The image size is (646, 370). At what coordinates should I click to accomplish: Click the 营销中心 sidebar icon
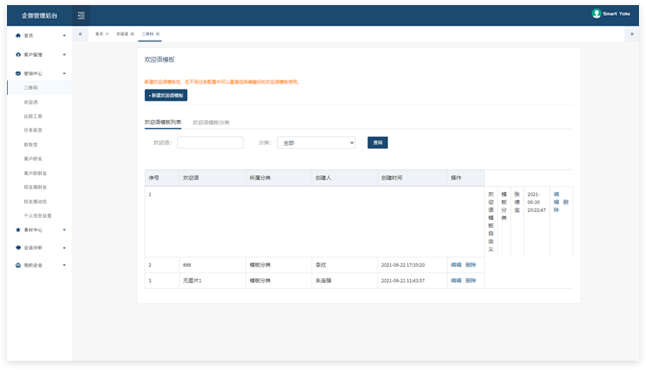pyautogui.click(x=18, y=73)
